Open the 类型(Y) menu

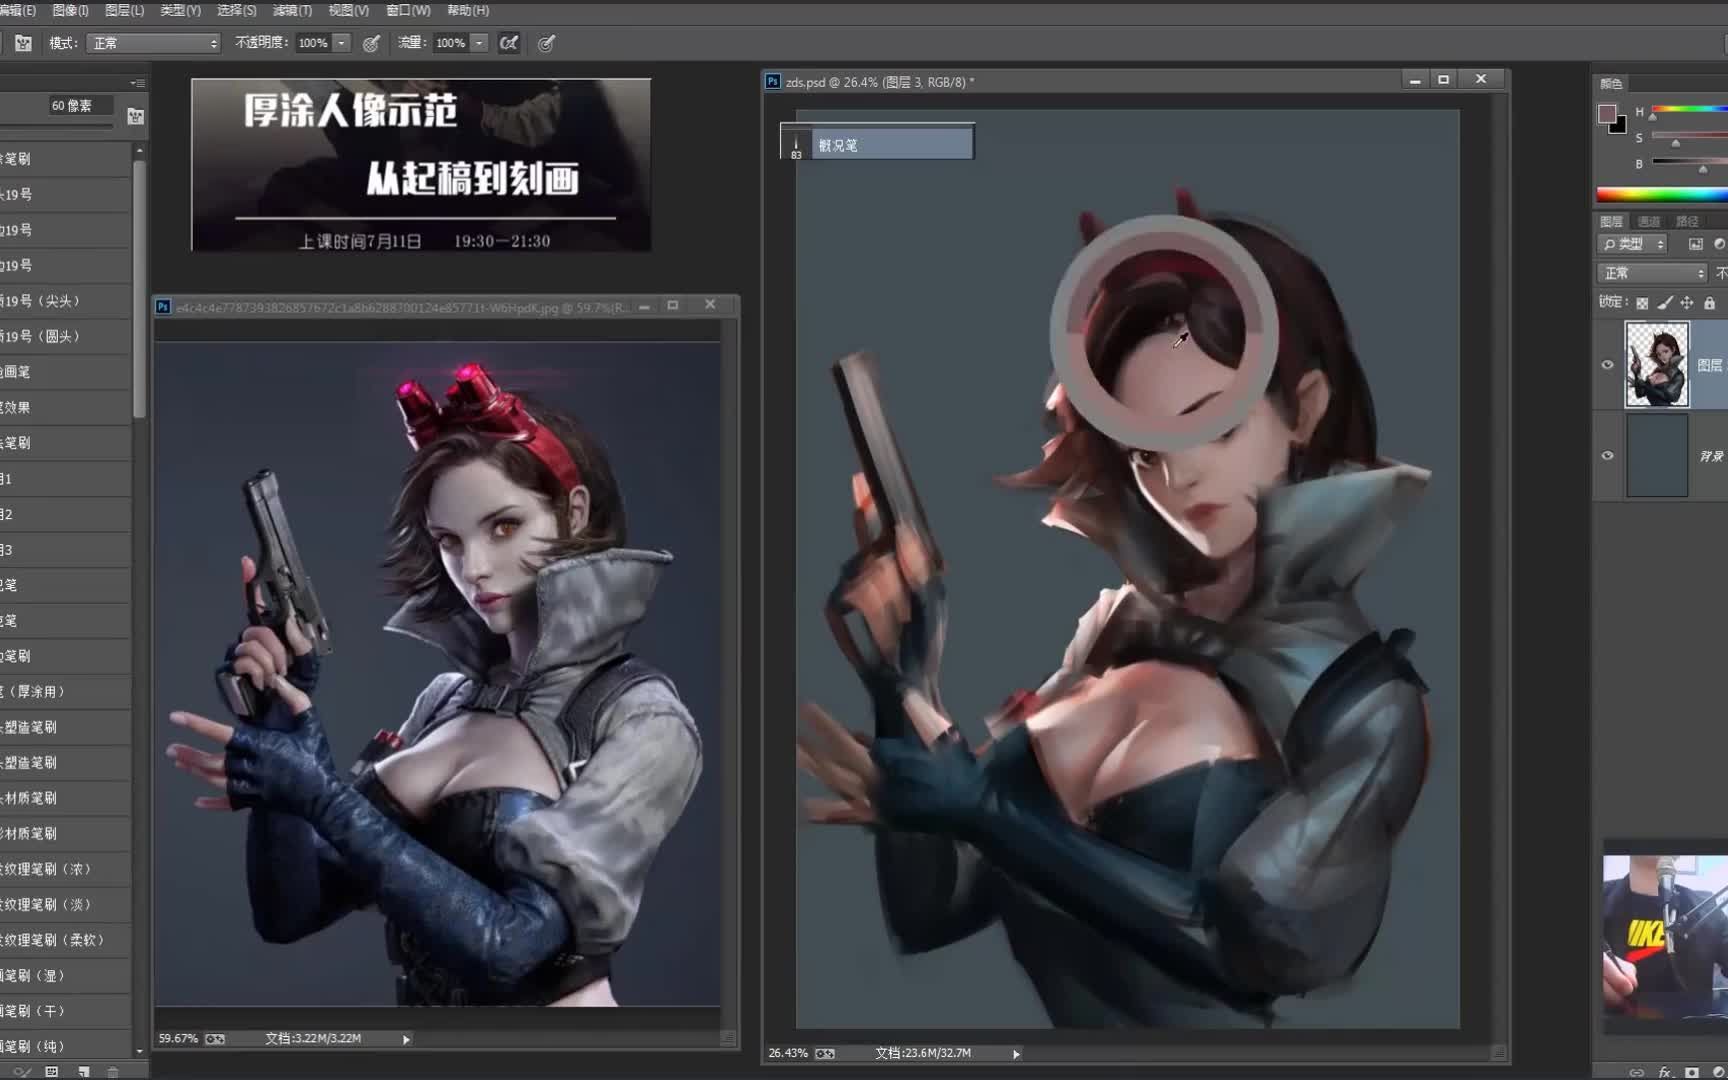181,10
